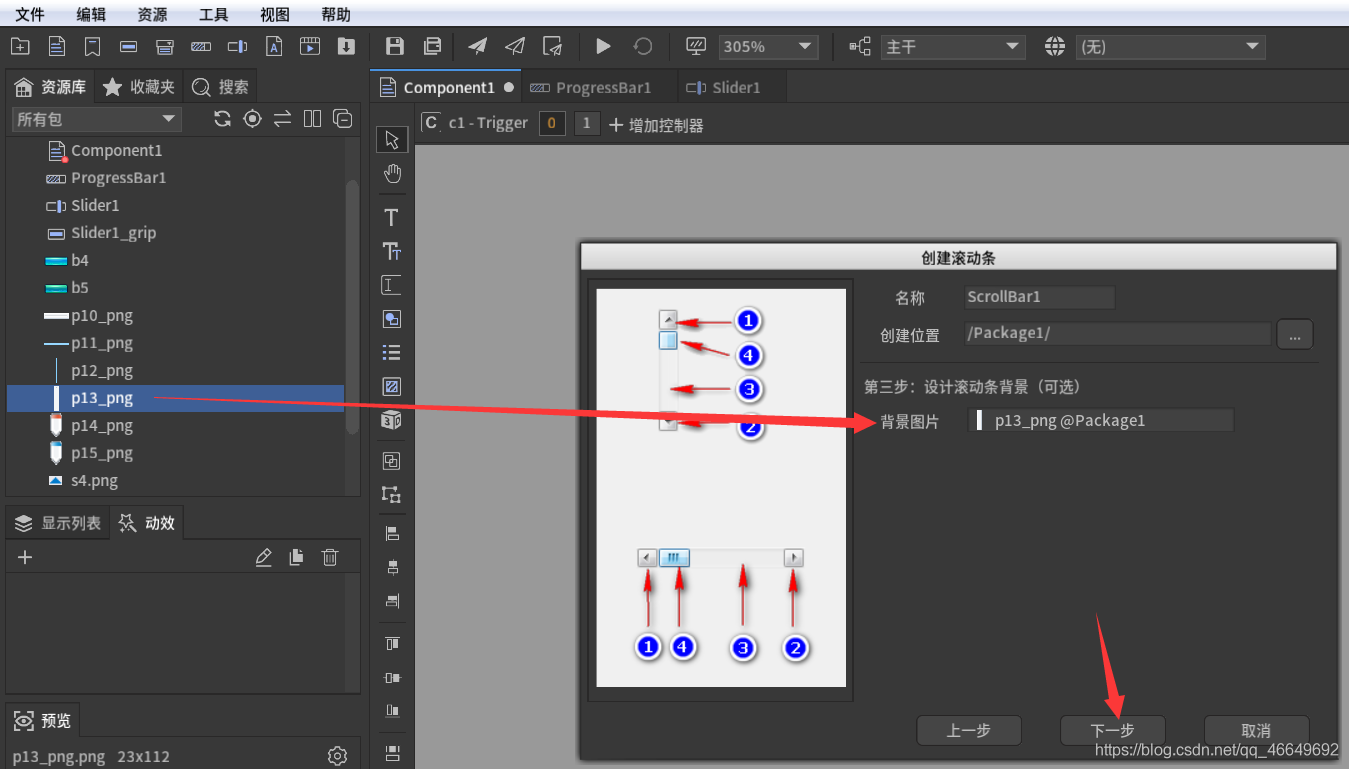Click 增加控制器 to add controller
This screenshot has width=1349, height=769.
[x=656, y=125]
